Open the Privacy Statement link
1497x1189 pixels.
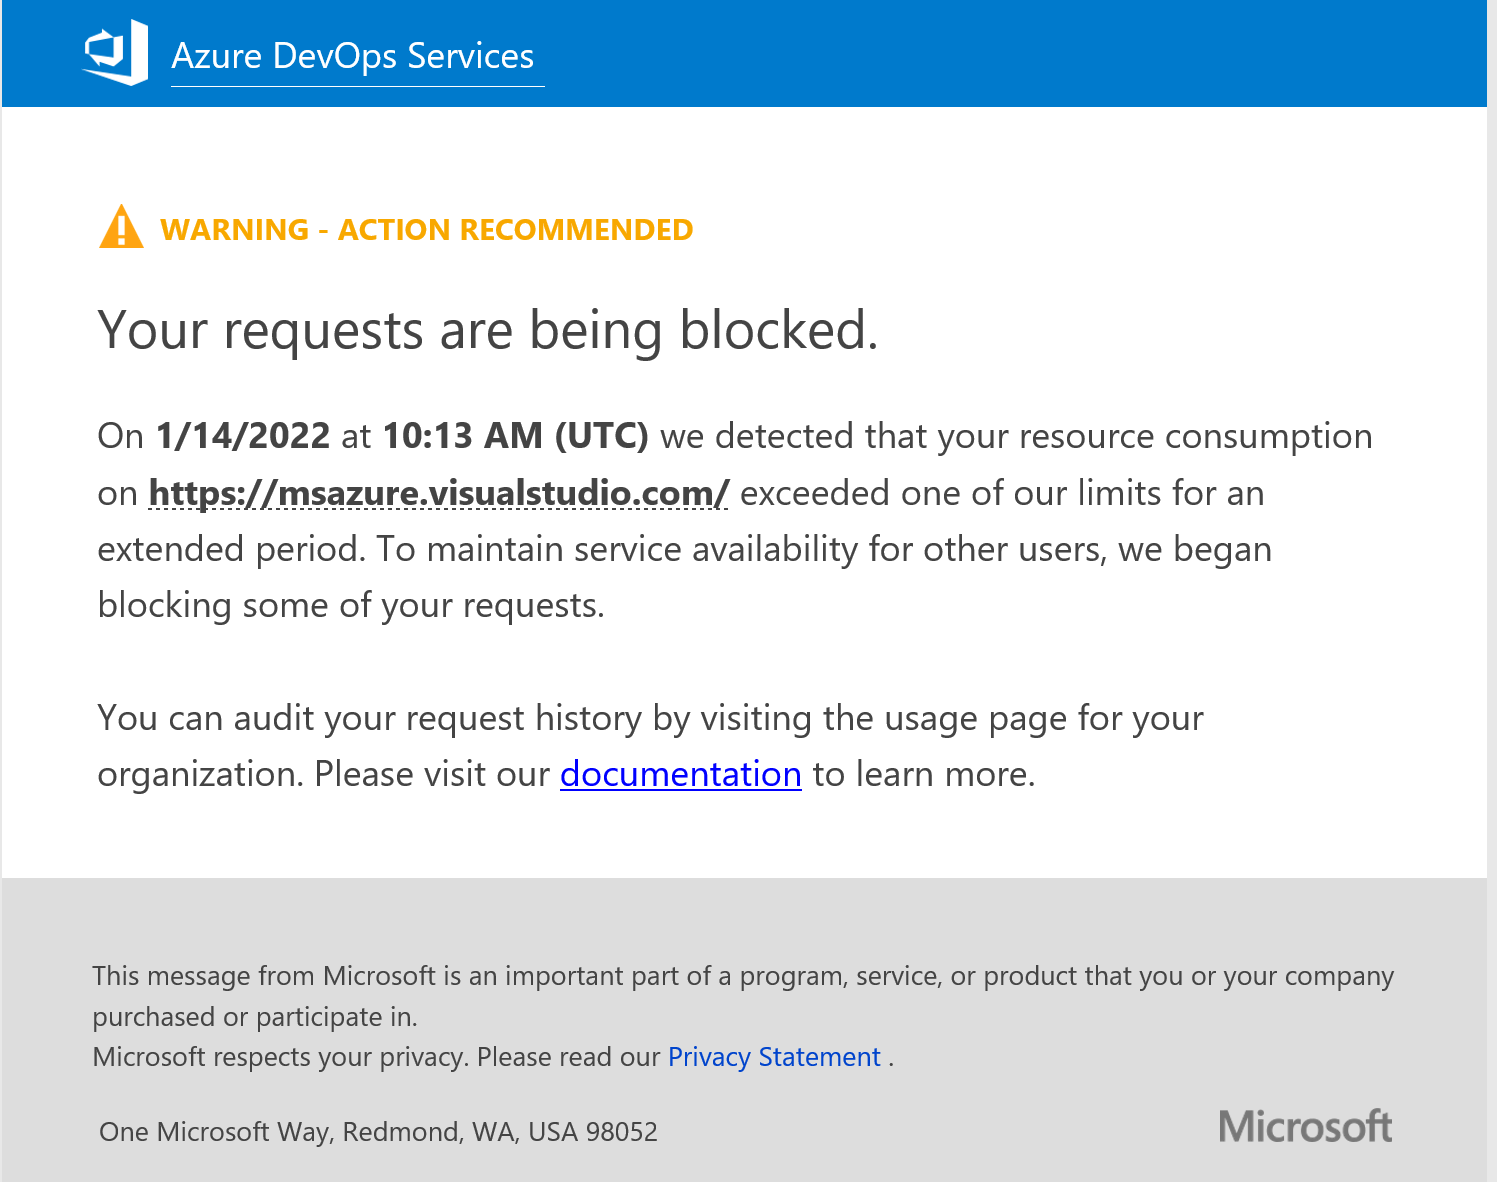pos(774,1057)
